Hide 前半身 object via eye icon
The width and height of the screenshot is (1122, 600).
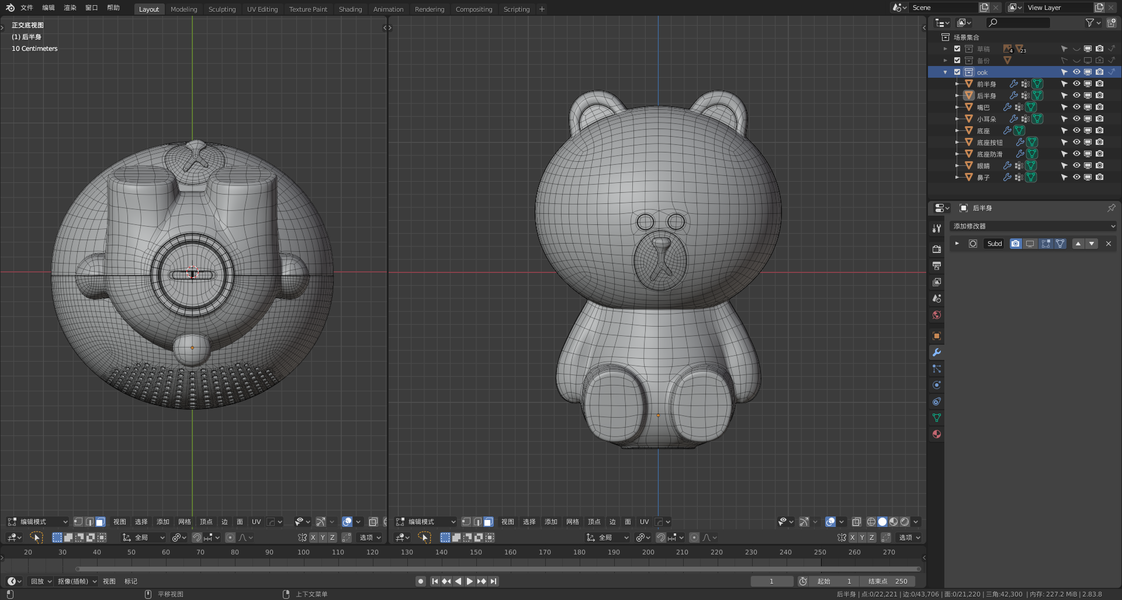coord(1076,84)
